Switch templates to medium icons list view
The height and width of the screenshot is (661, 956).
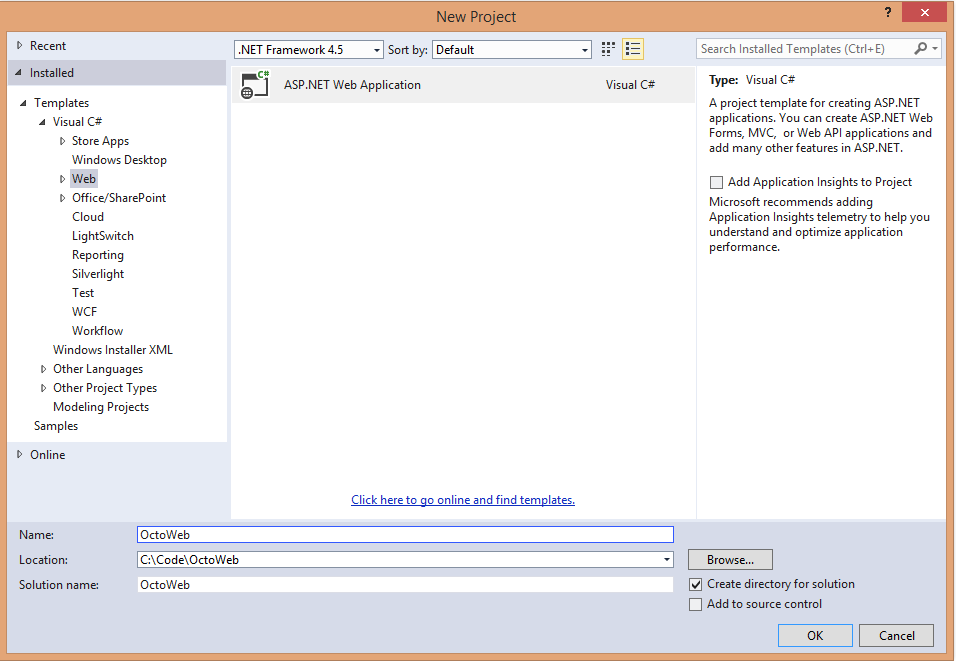pyautogui.click(x=632, y=48)
